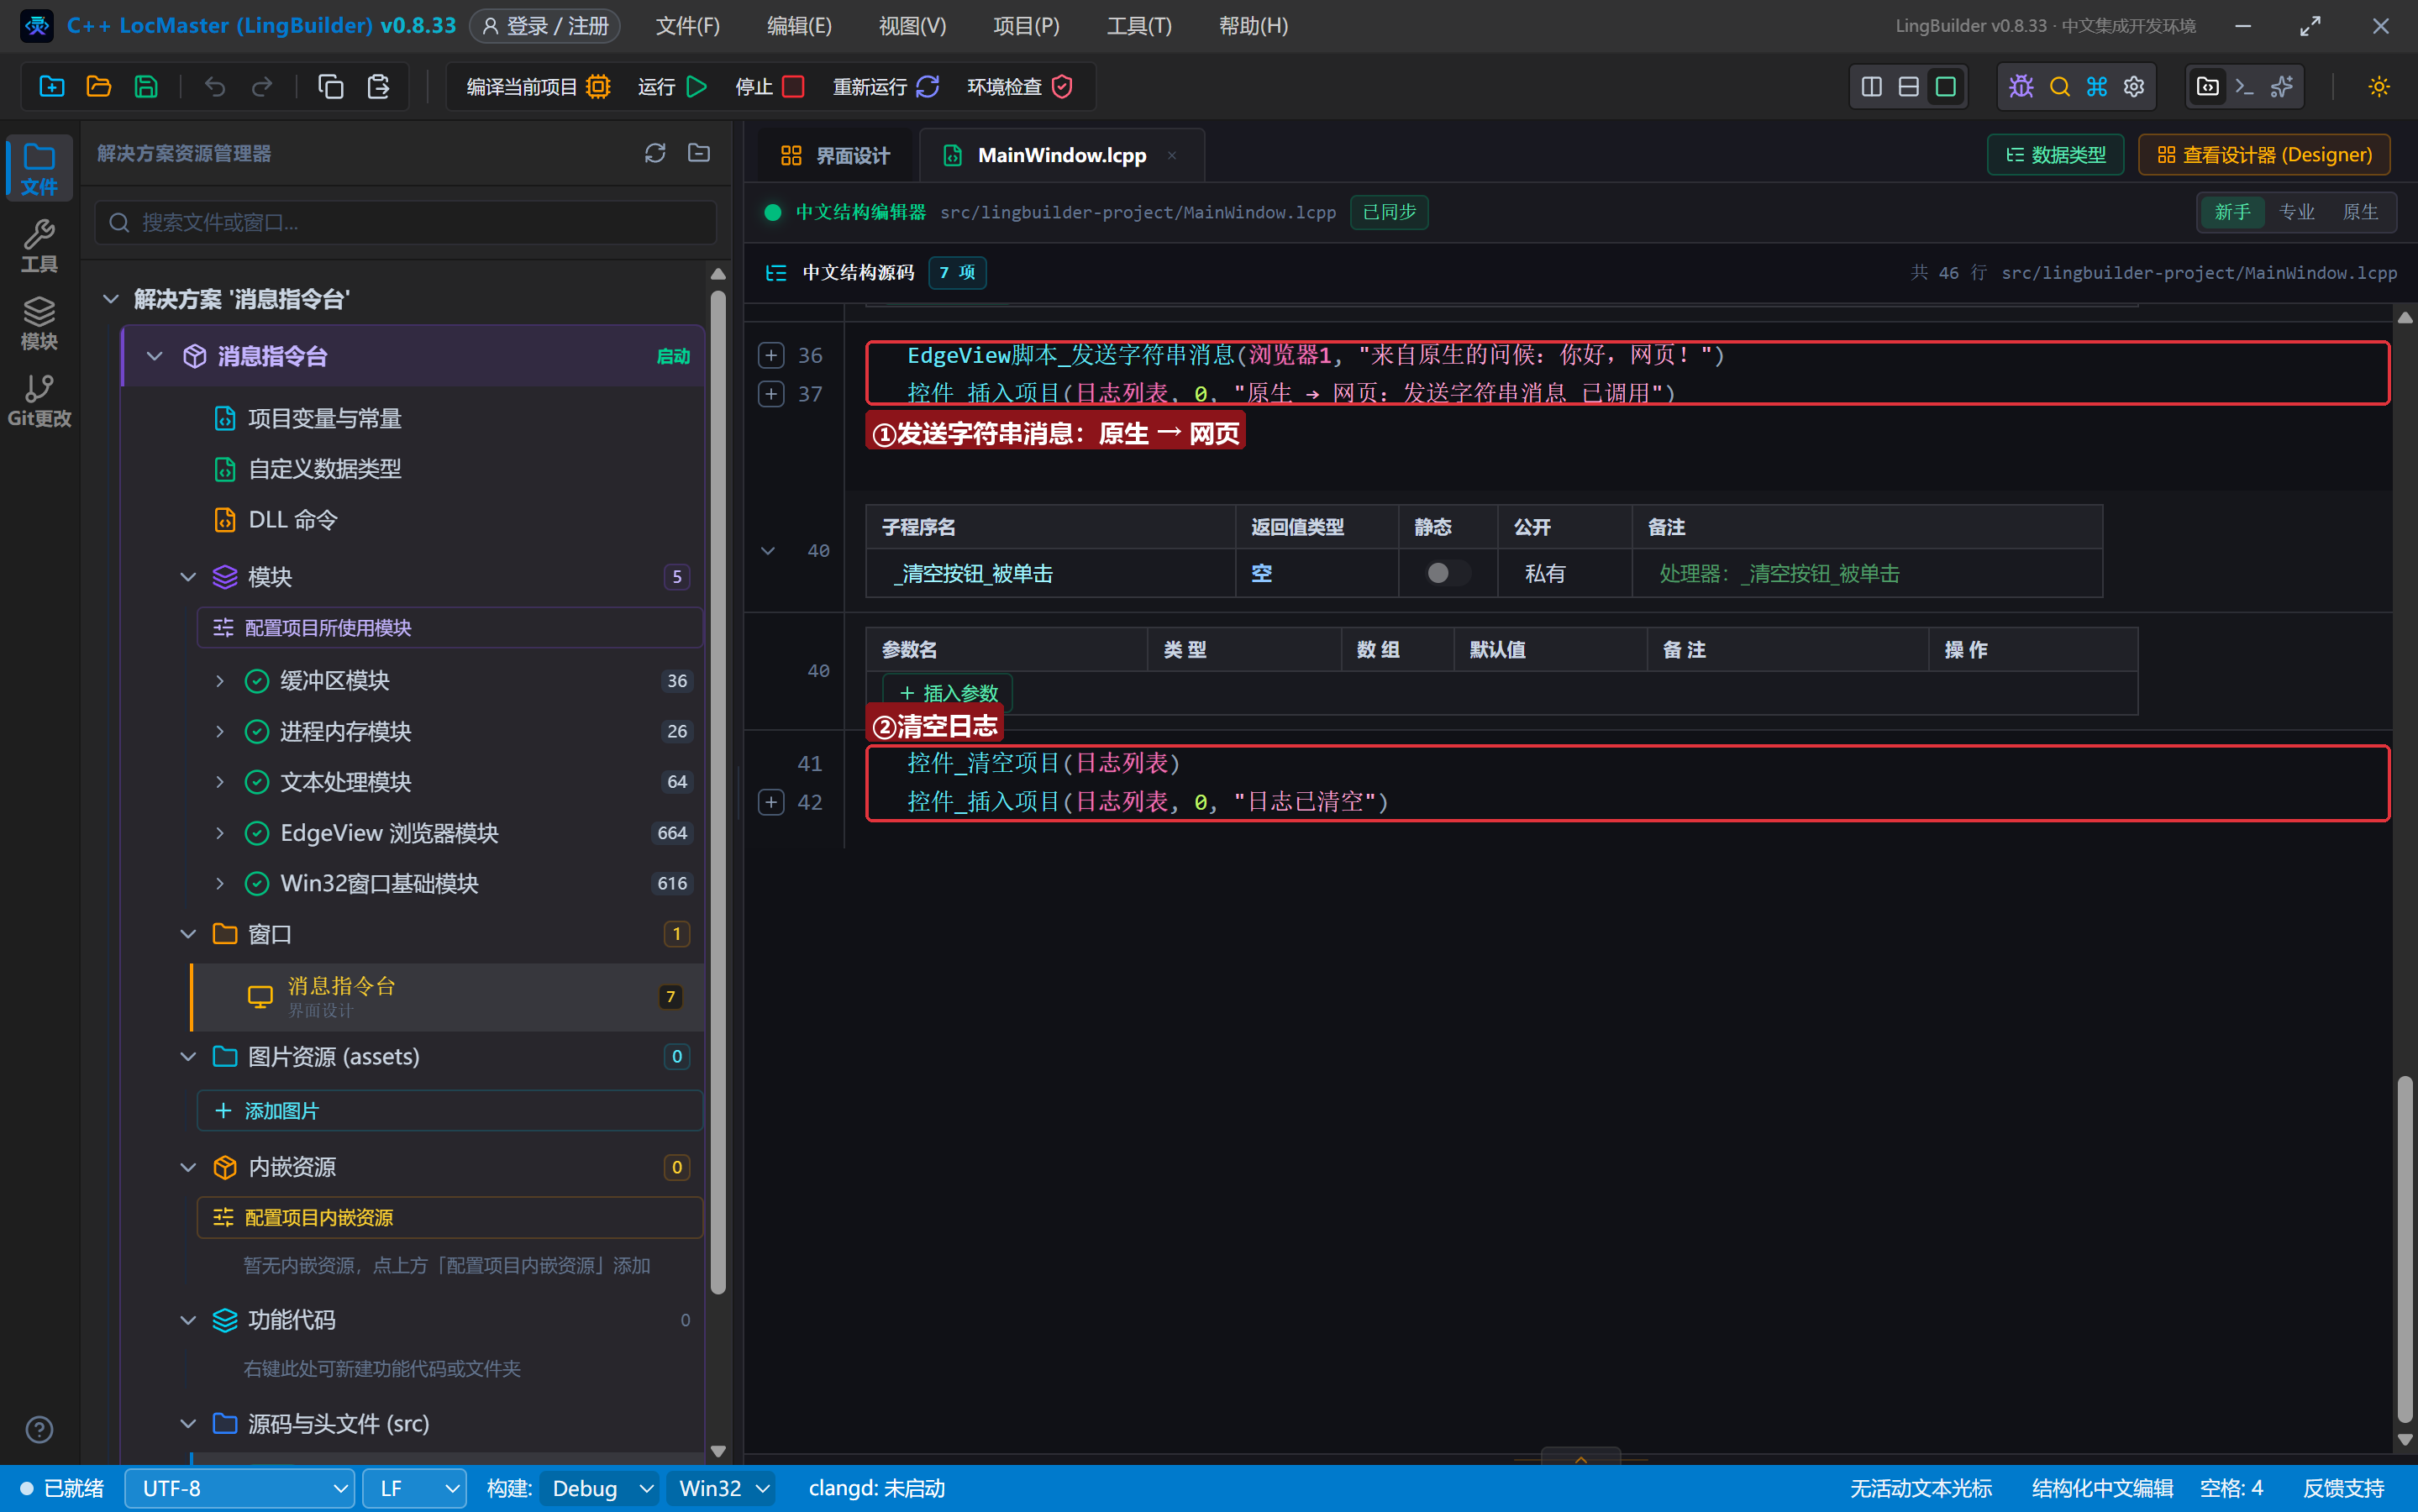
Task: Click the undo arrow icon
Action: click(214, 87)
